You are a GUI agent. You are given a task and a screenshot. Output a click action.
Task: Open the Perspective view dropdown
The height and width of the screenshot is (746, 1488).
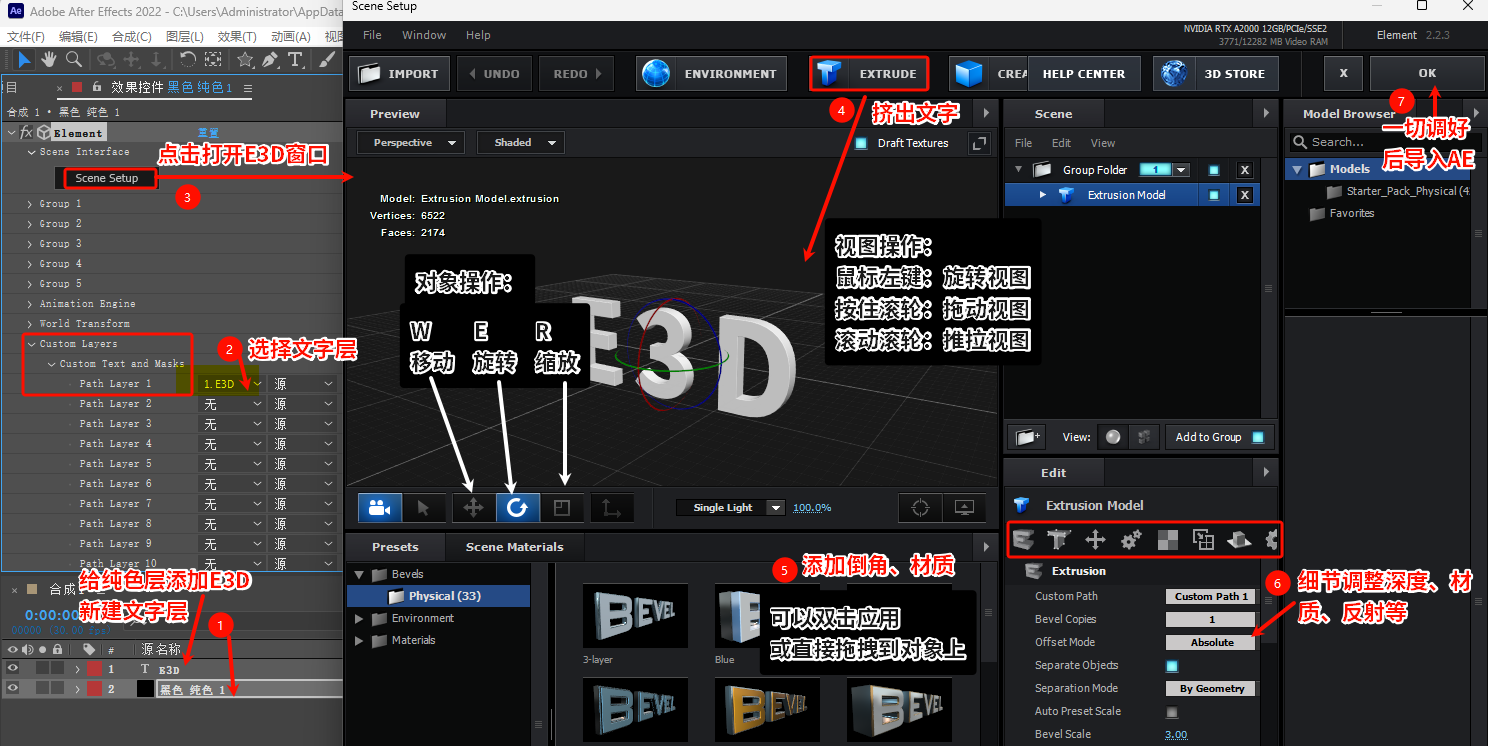point(410,143)
